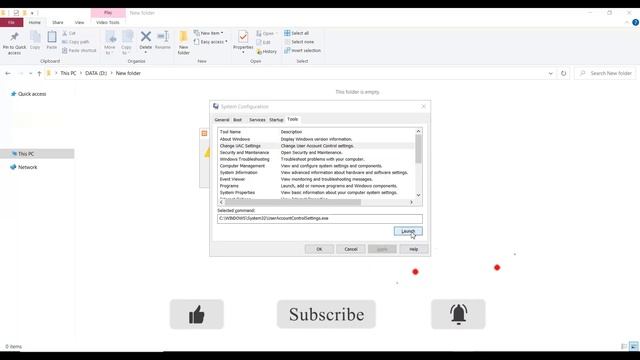Click History in the Open group
Viewport: 640px width, 360px height.
click(x=267, y=51)
